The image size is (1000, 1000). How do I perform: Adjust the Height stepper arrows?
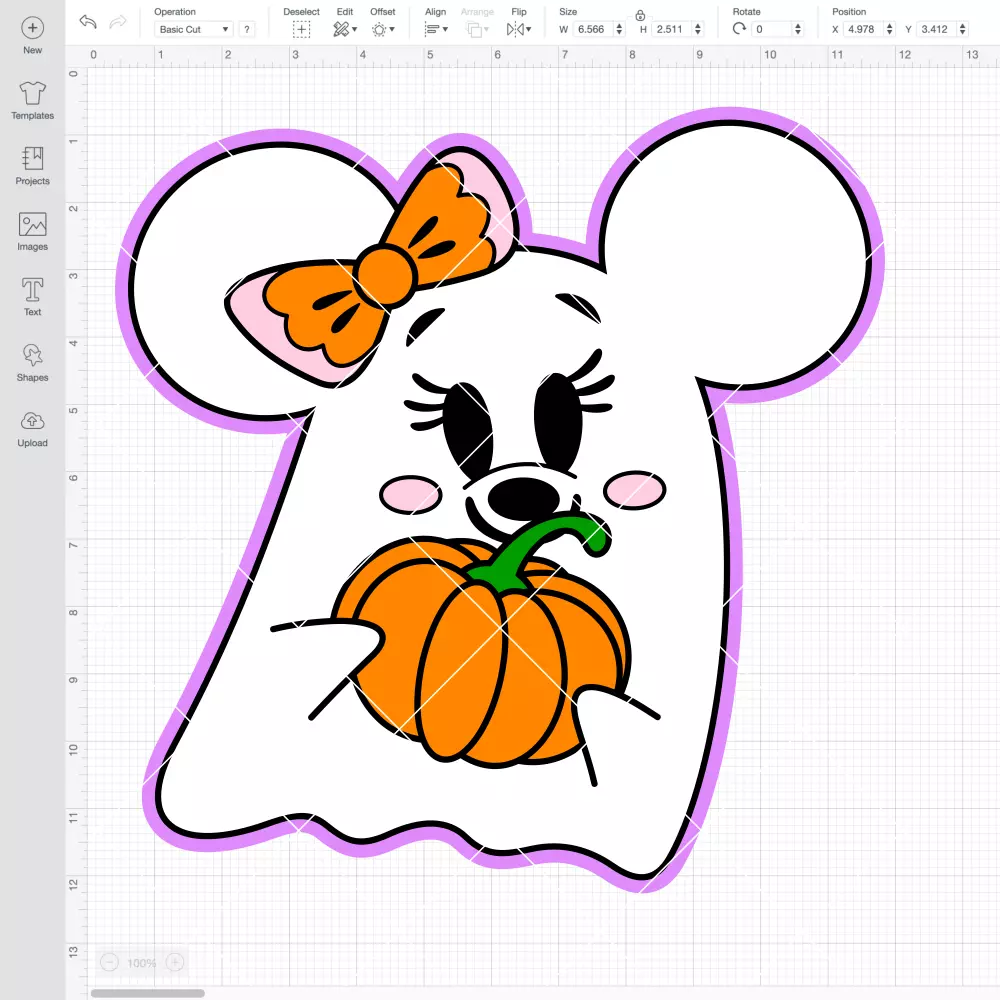(x=698, y=29)
